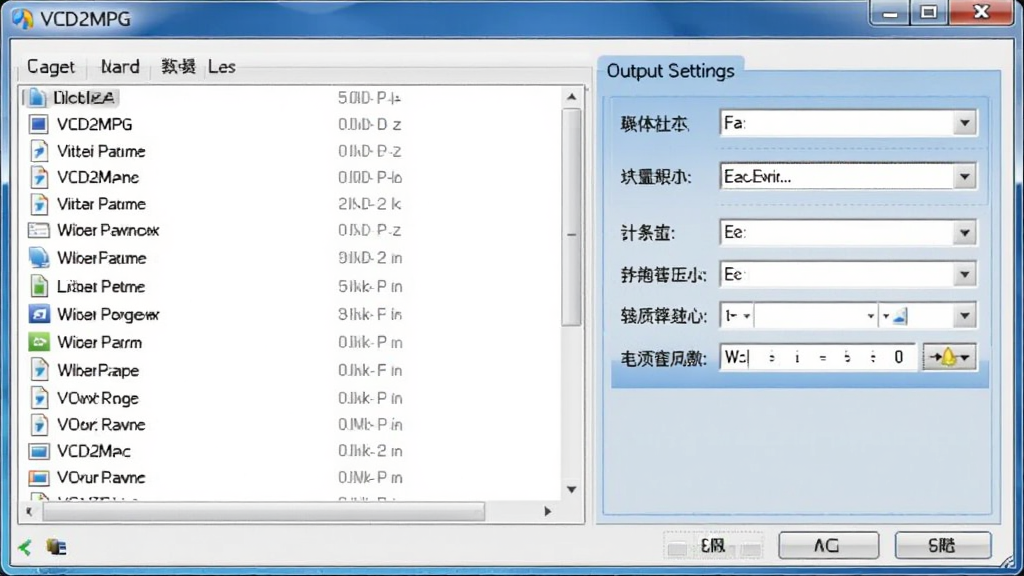The width and height of the screenshot is (1024, 576).
Task: Select the Litbet Petme row text
Action: click(x=101, y=286)
